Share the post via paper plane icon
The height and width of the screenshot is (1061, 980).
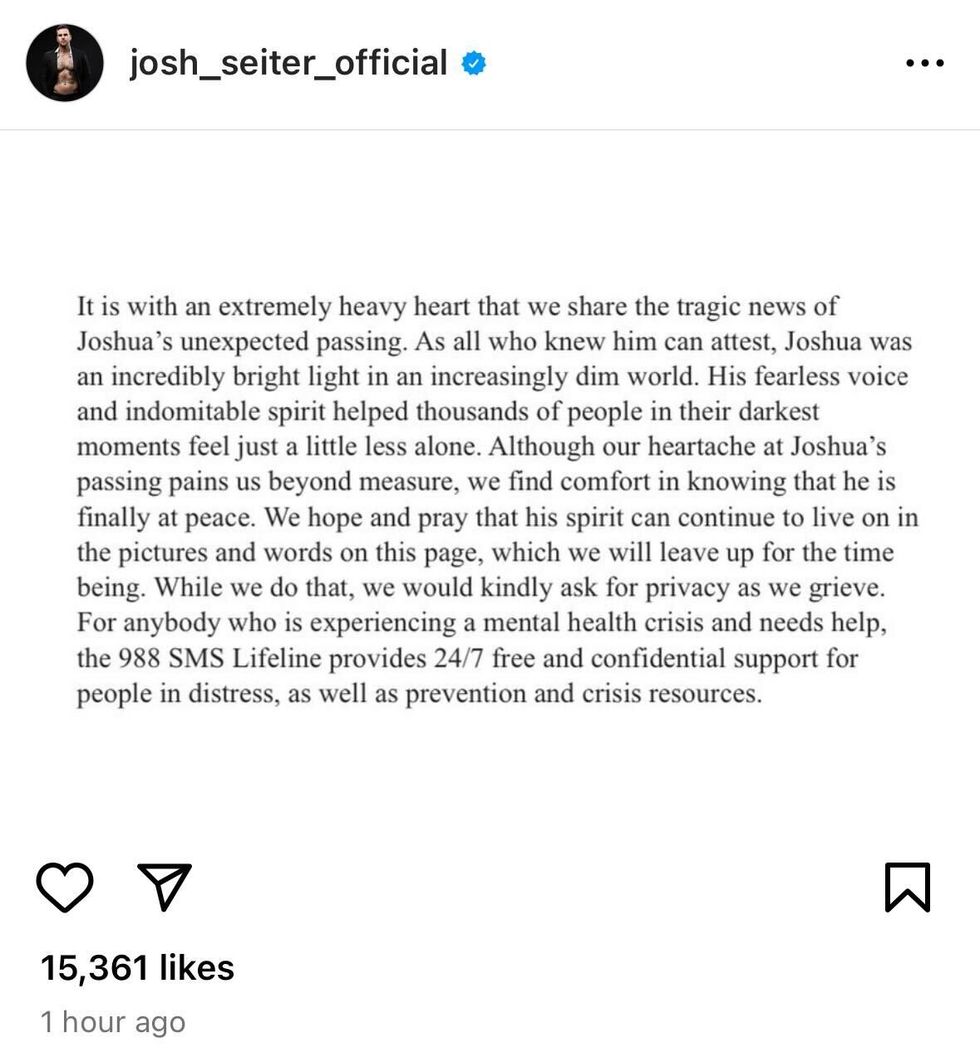(x=164, y=884)
